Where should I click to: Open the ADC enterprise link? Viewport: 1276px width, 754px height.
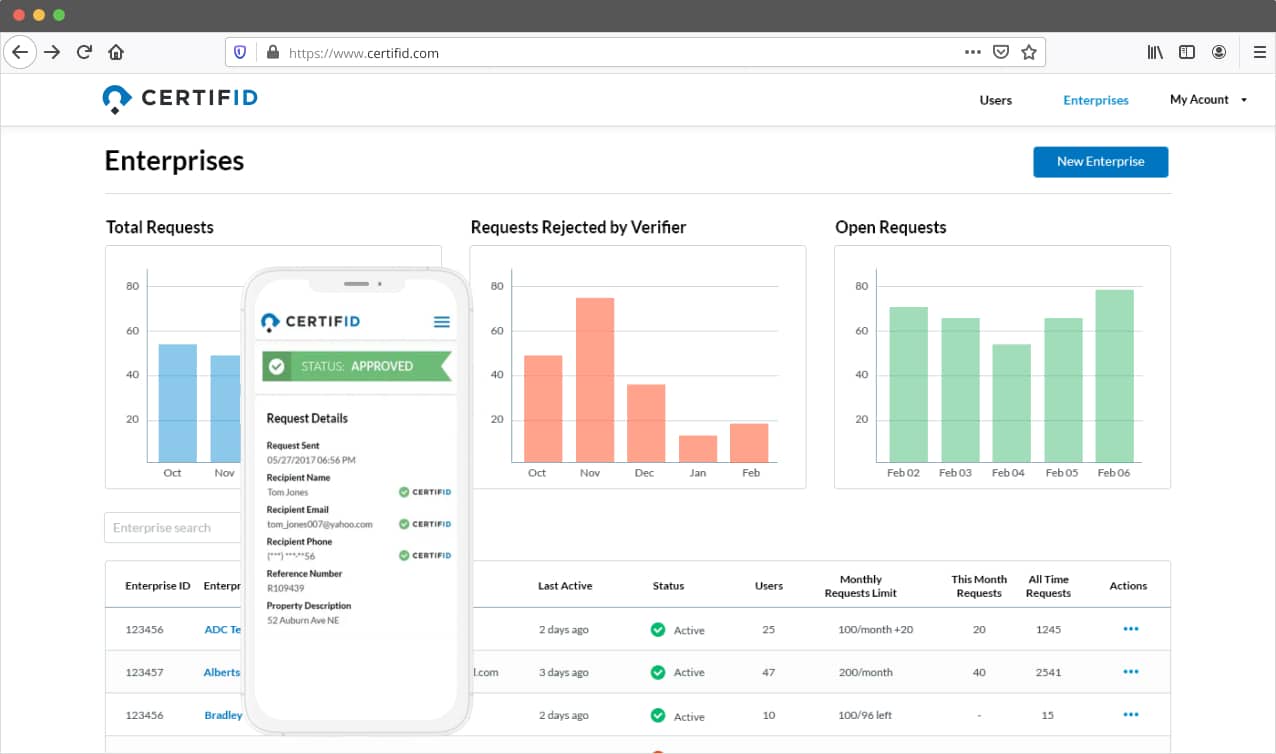click(223, 630)
